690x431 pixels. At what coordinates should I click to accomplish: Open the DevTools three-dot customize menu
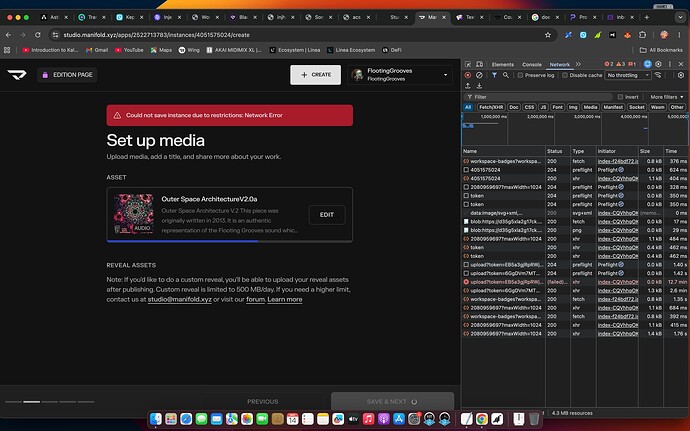[670, 64]
